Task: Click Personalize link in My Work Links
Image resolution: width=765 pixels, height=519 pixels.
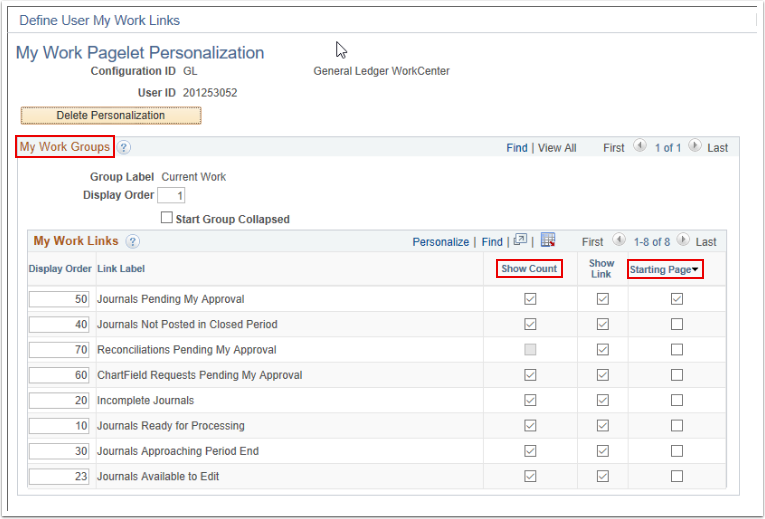Action: pos(441,242)
